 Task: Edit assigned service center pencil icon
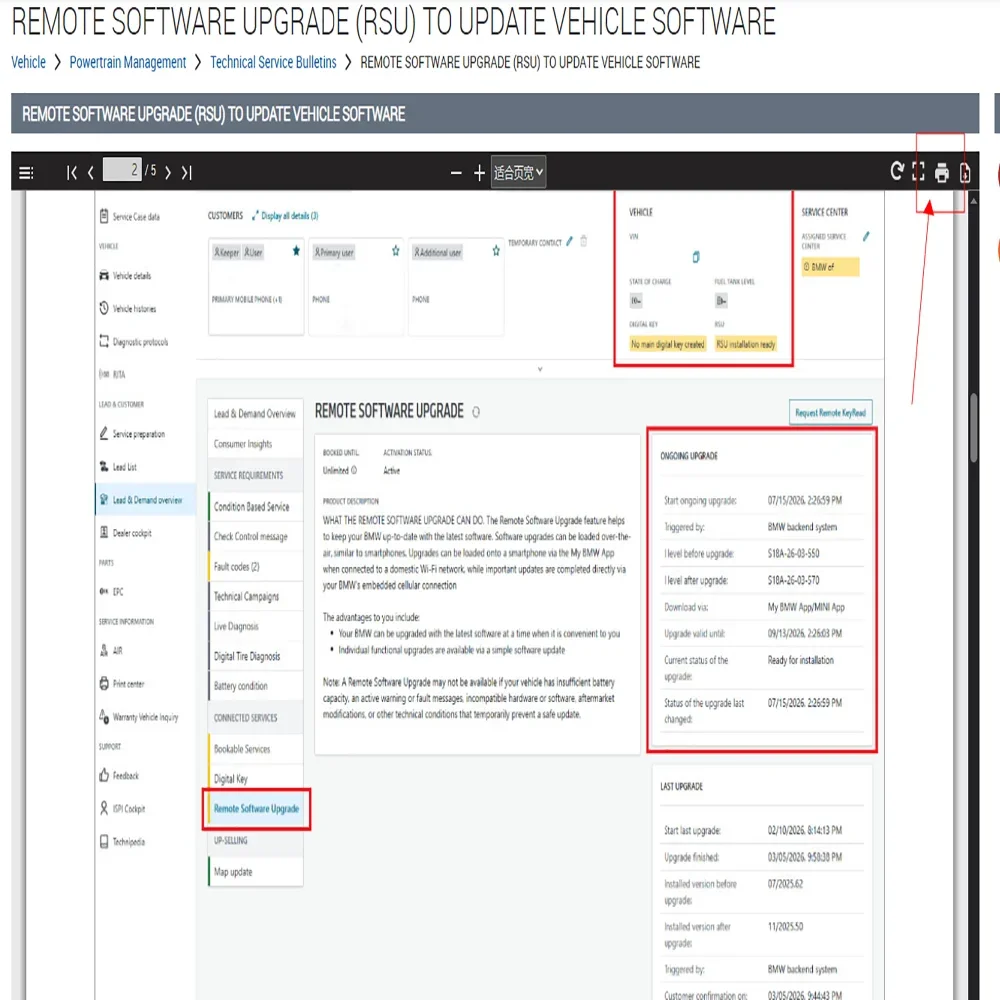866,236
